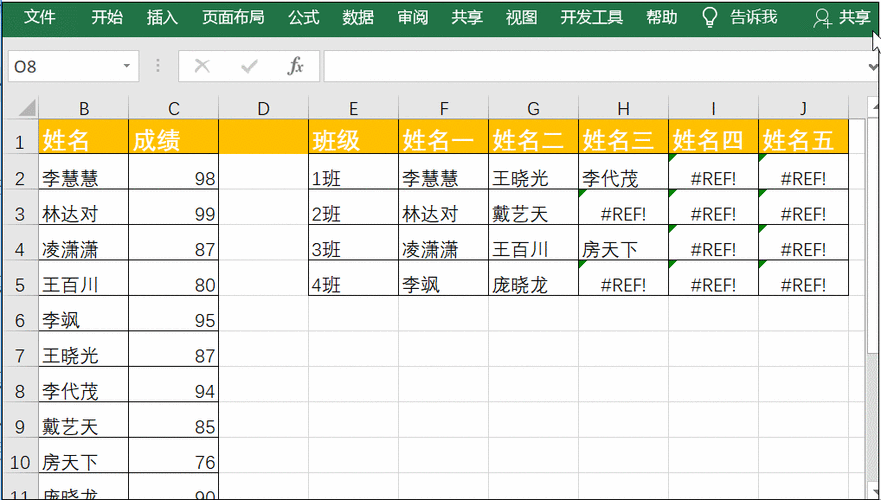881x500 pixels.
Task: Click the formula bar input area
Action: (595, 66)
